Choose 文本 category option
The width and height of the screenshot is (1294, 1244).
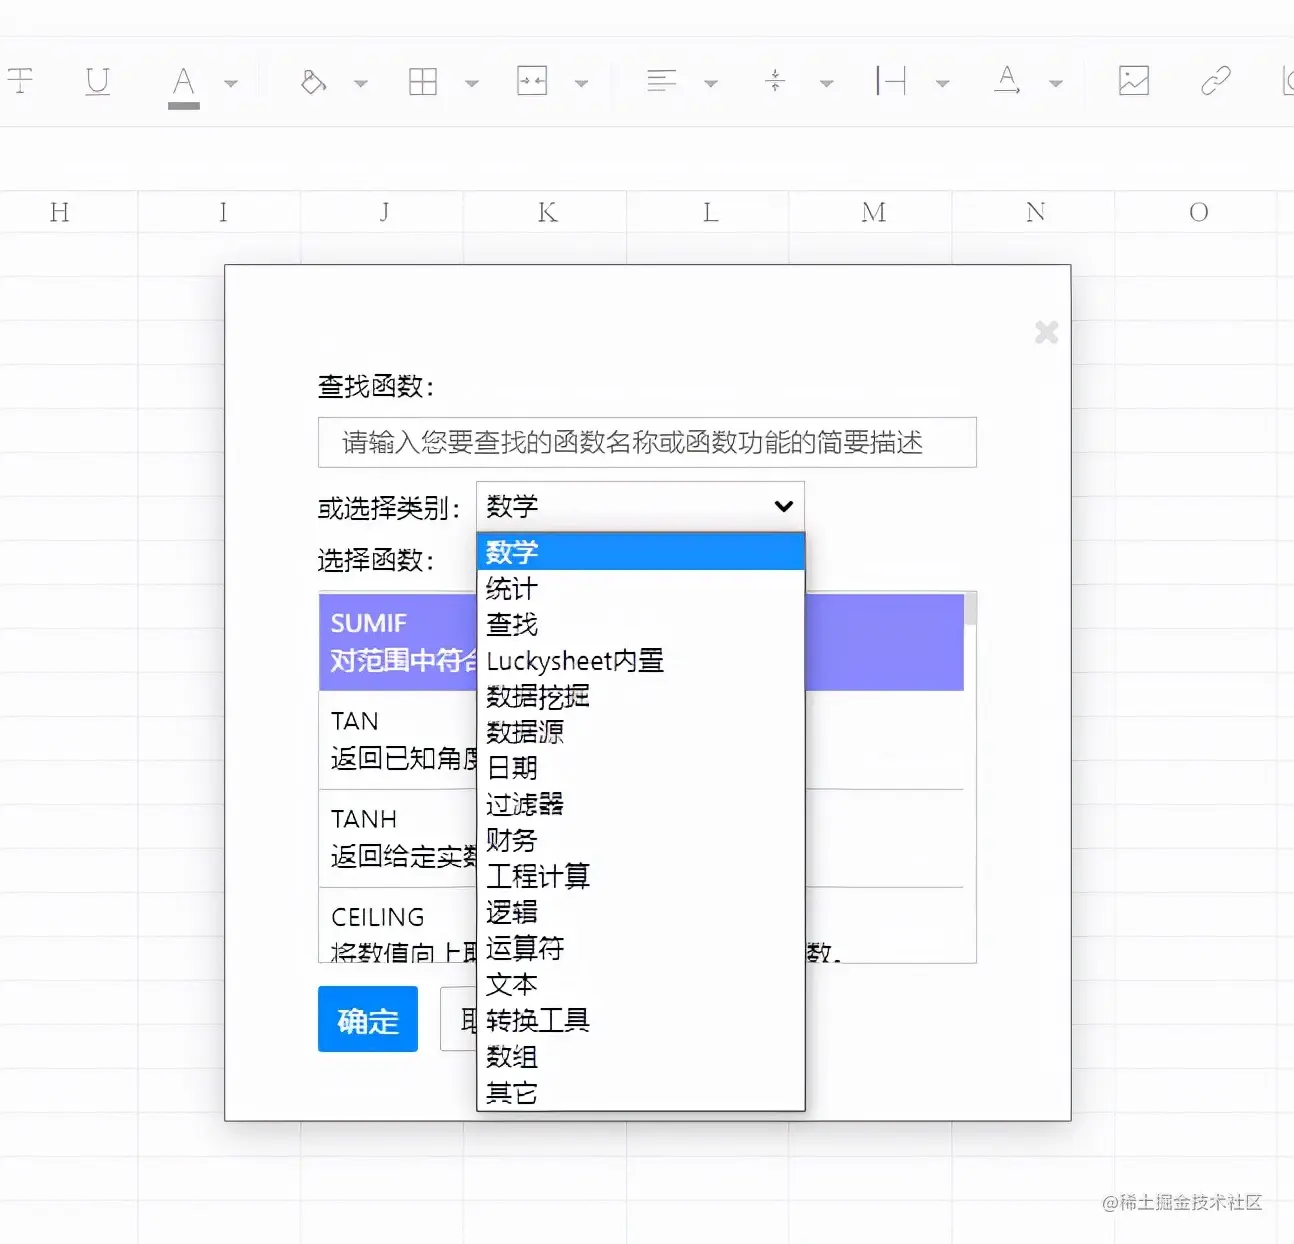tap(641, 984)
